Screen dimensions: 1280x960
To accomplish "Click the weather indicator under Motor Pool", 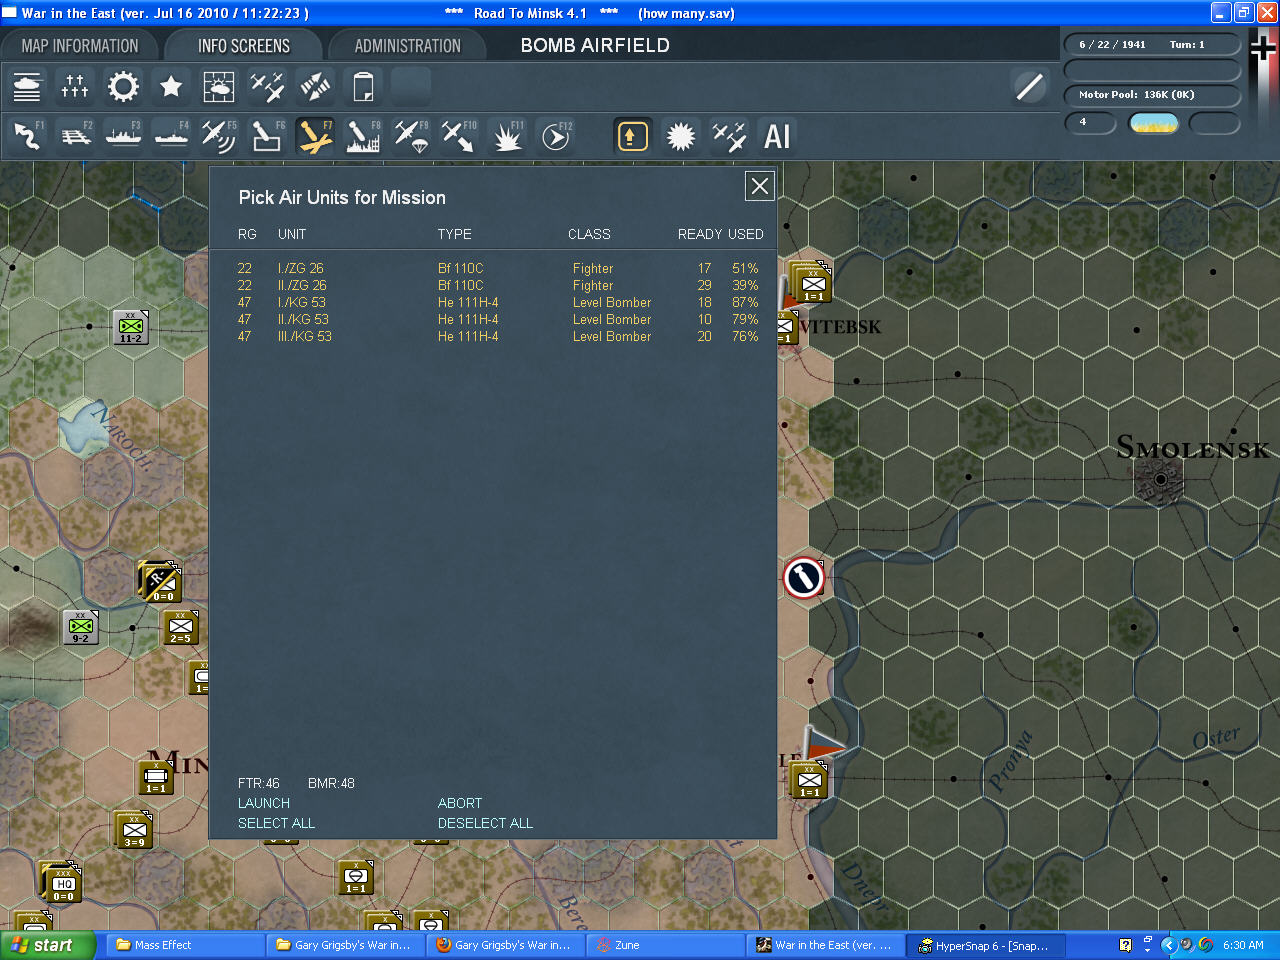I will 1154,123.
